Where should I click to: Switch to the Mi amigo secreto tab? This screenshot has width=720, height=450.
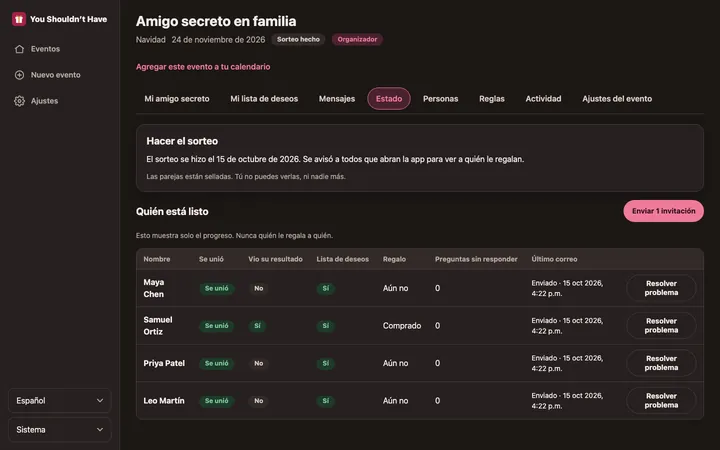[177, 99]
